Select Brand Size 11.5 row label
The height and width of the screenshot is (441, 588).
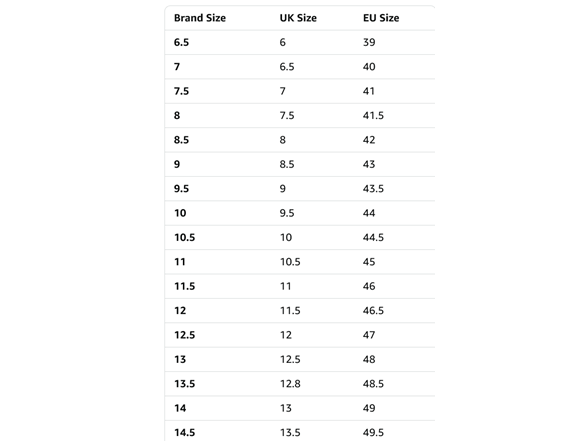[x=184, y=286]
